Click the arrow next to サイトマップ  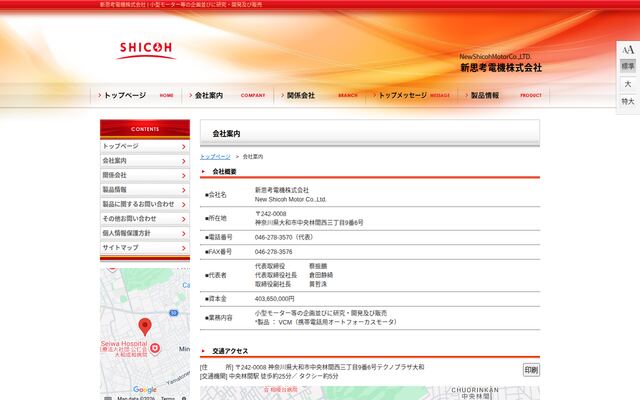[184, 248]
